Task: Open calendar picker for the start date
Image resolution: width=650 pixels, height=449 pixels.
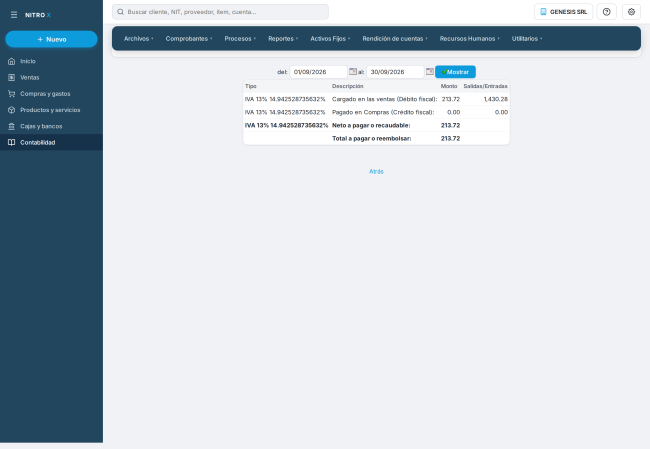Action: (x=353, y=72)
